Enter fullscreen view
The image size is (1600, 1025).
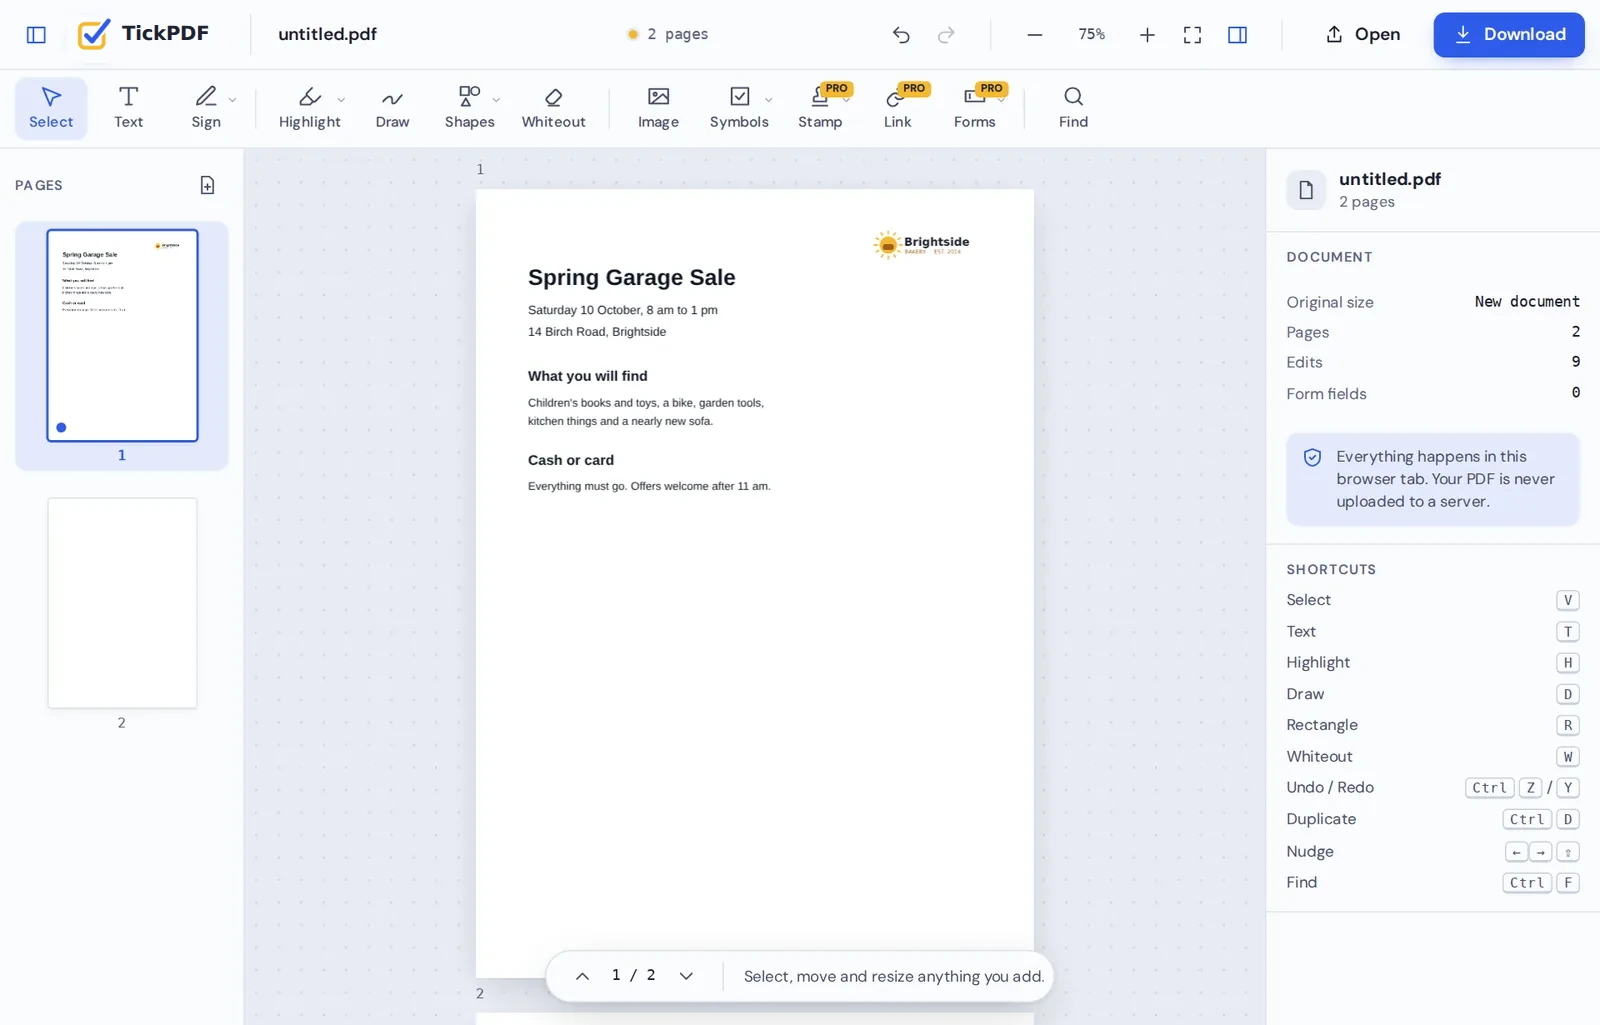click(1192, 35)
